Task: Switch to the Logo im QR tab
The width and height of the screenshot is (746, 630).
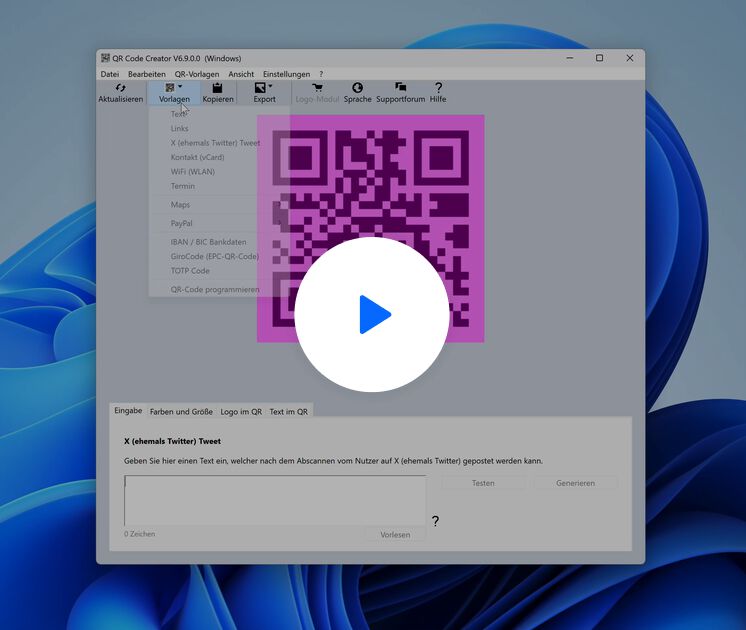Action: click(x=241, y=412)
